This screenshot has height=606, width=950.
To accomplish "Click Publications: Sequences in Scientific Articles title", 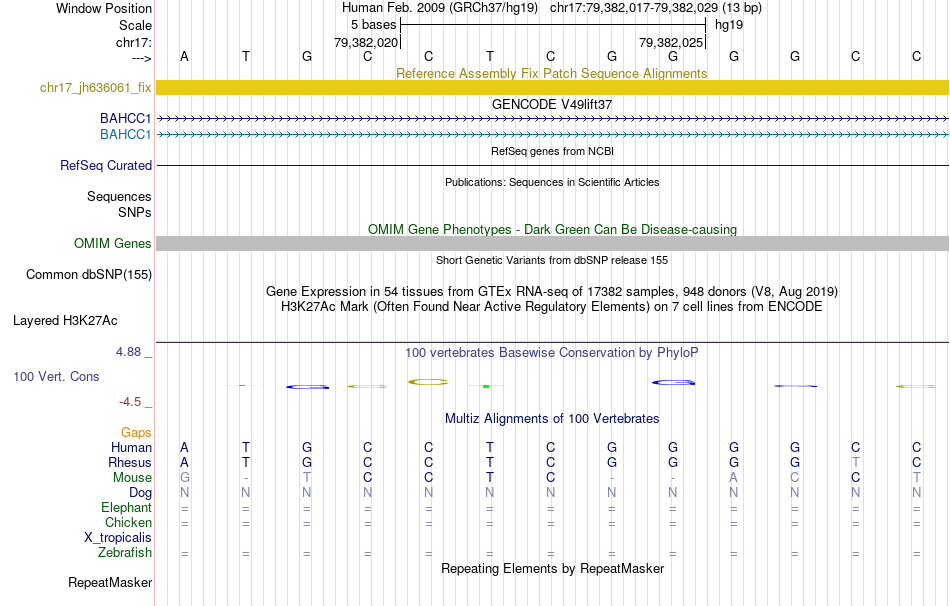I will [x=552, y=182].
